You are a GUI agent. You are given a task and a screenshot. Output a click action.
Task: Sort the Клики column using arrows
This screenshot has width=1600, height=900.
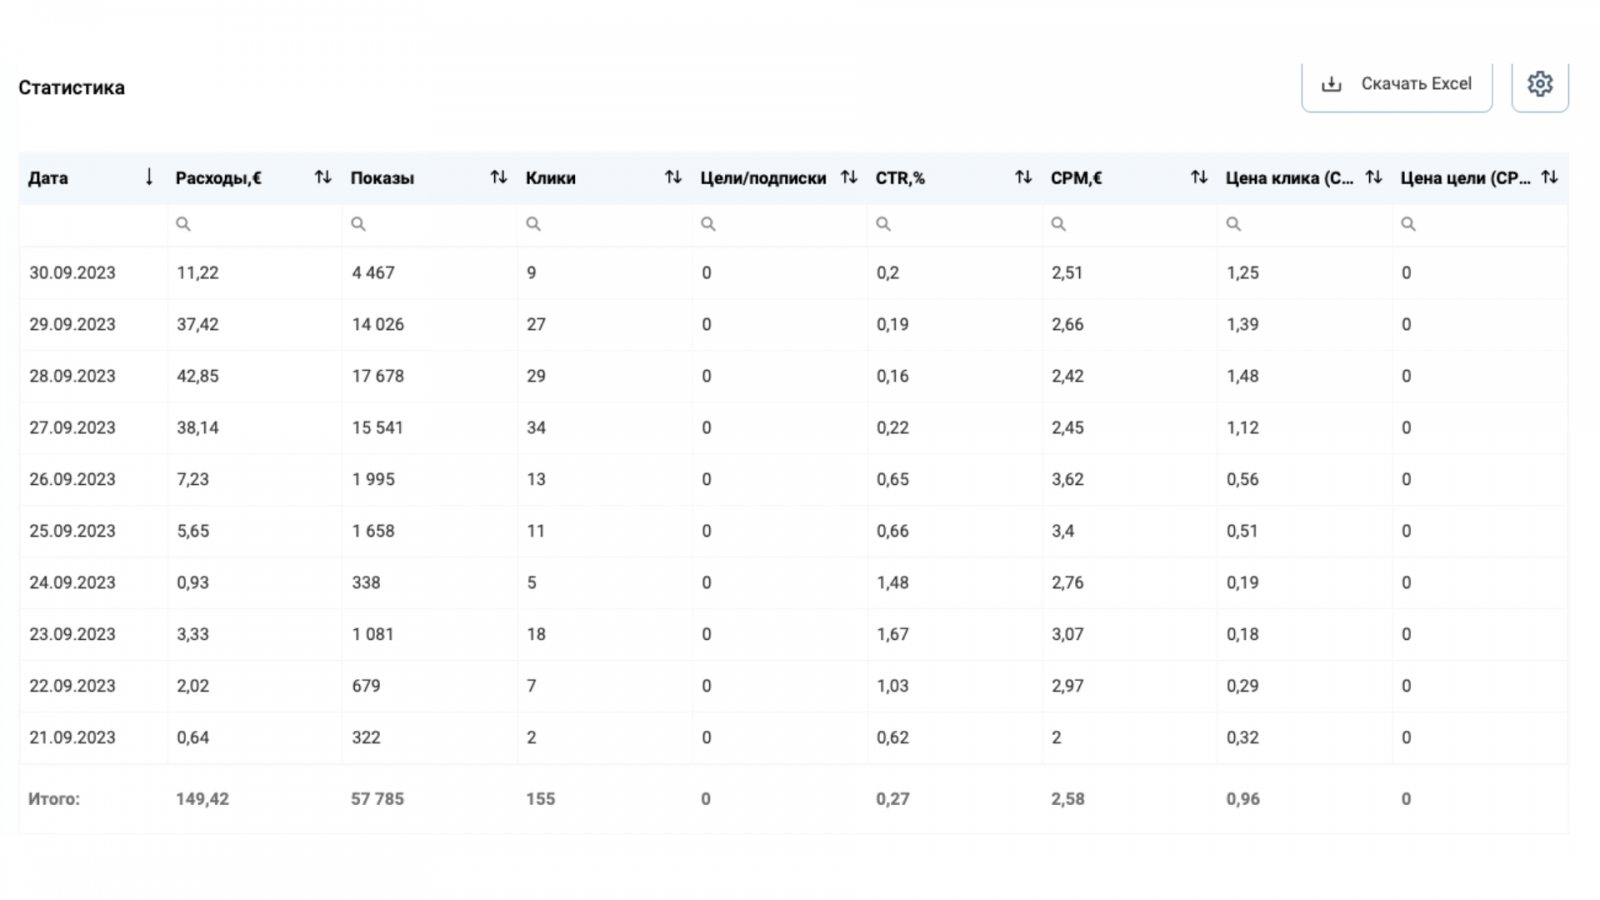click(673, 177)
